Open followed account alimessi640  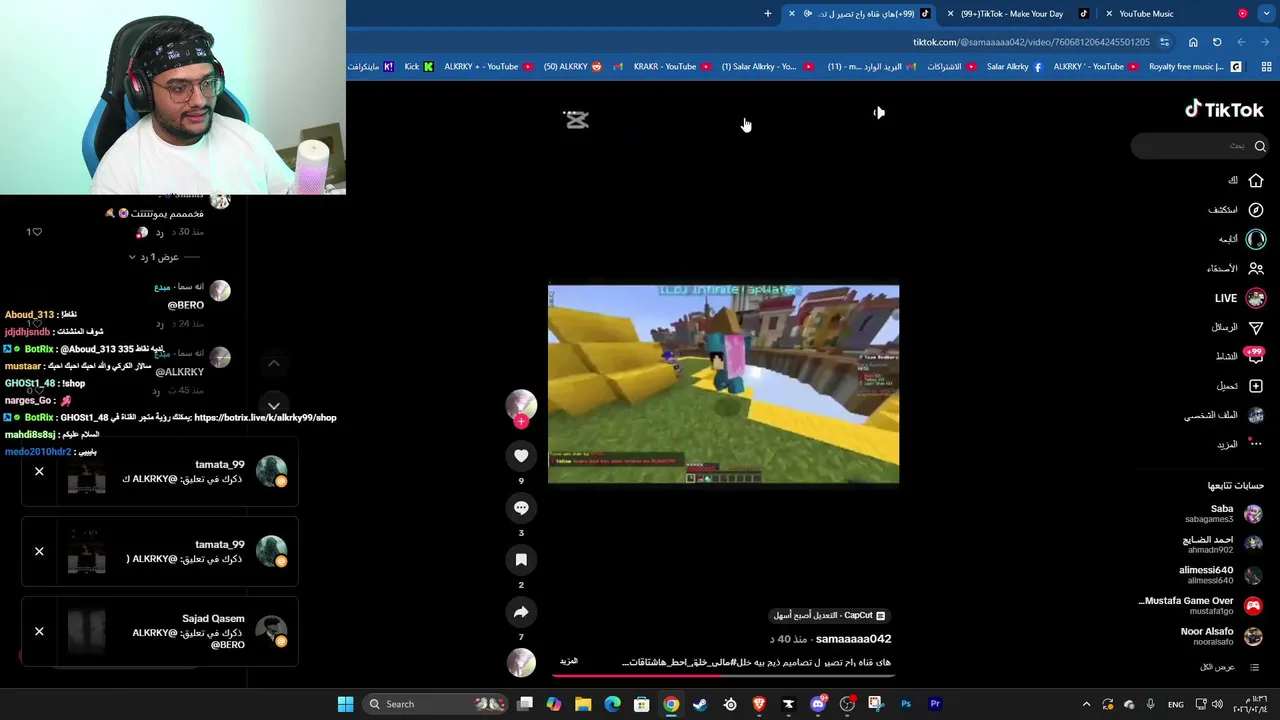tap(1221, 575)
